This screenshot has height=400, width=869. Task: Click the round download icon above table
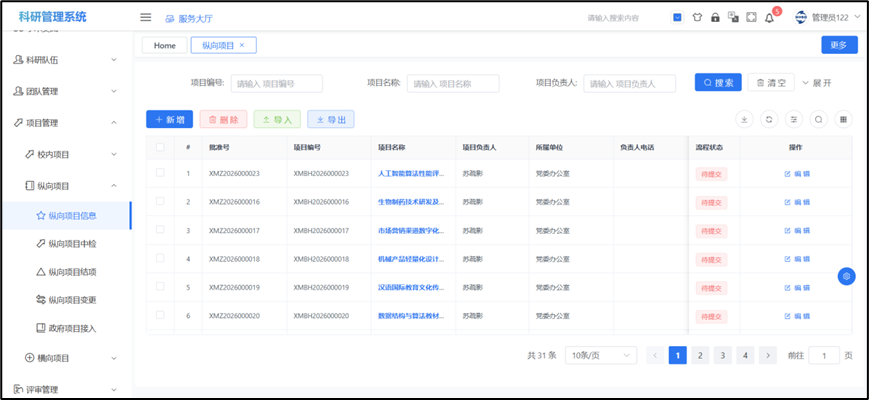744,119
